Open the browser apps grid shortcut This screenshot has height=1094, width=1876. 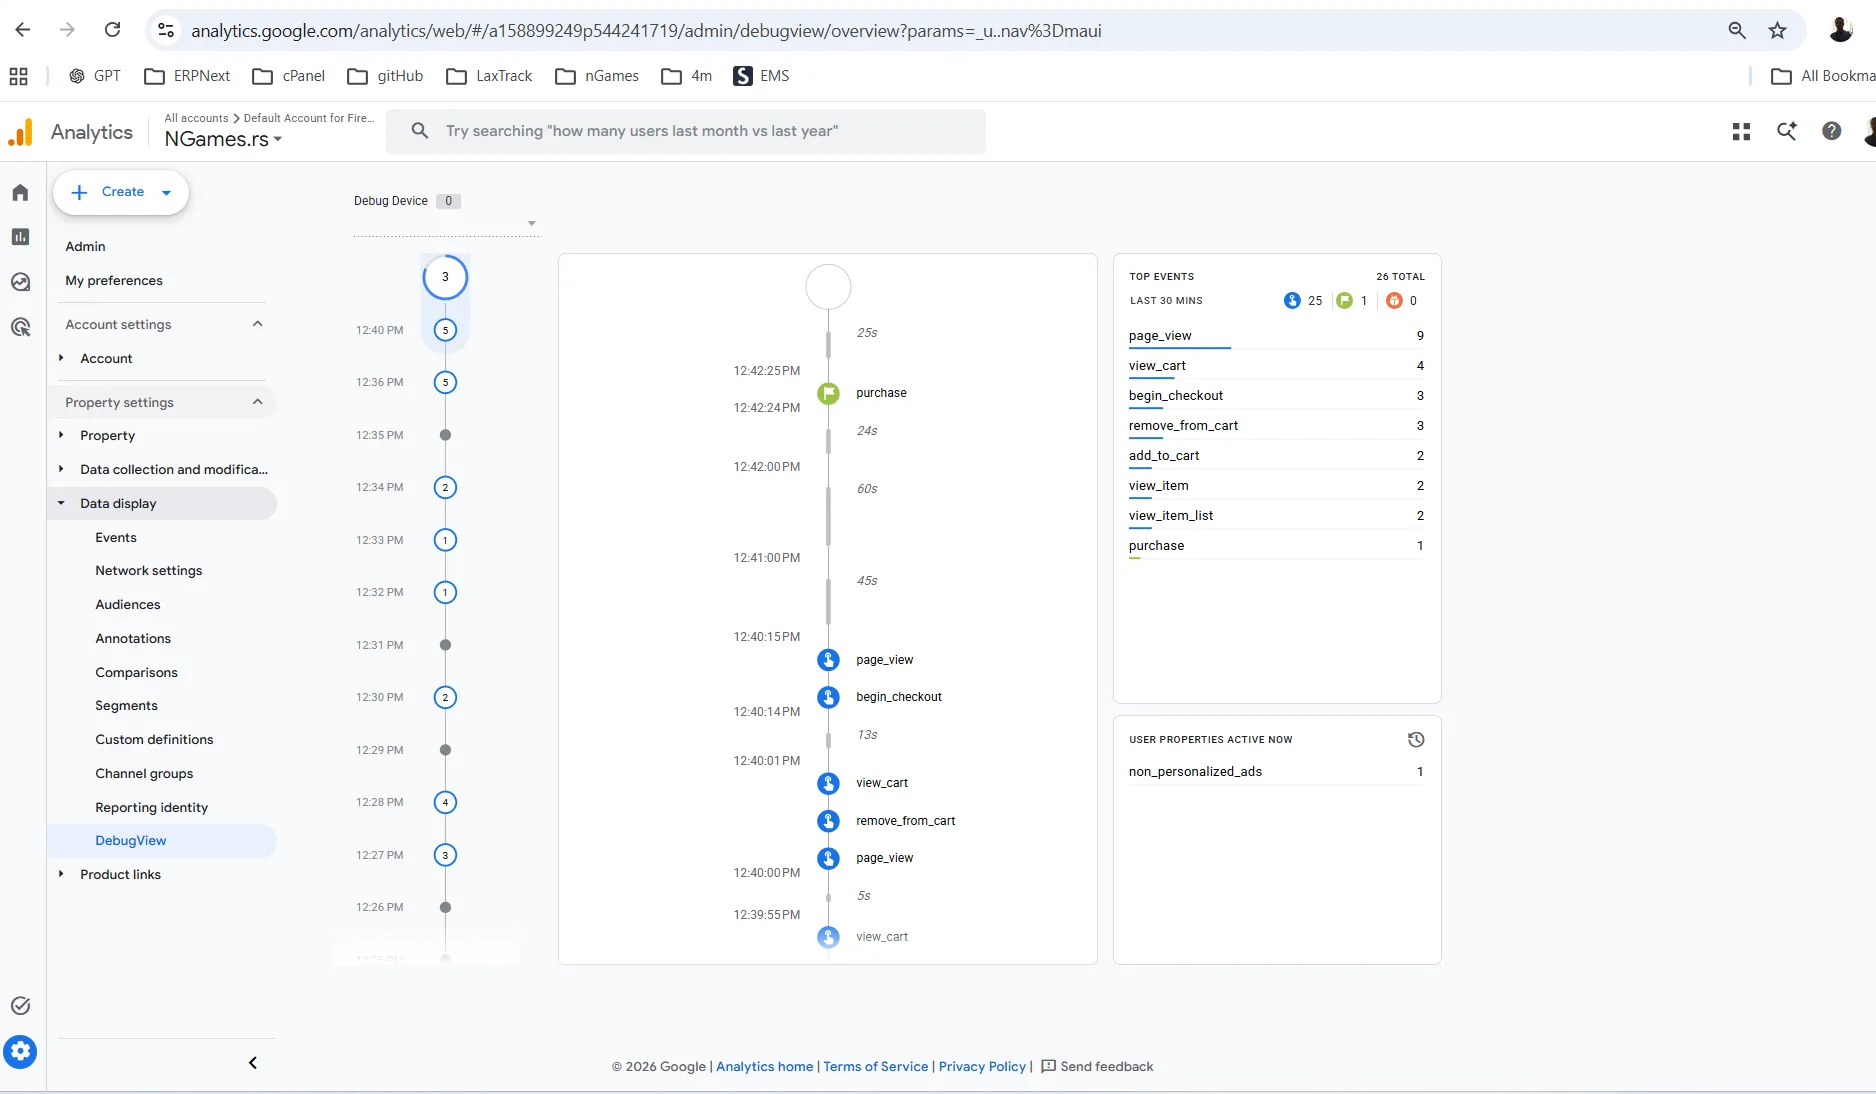[18, 76]
